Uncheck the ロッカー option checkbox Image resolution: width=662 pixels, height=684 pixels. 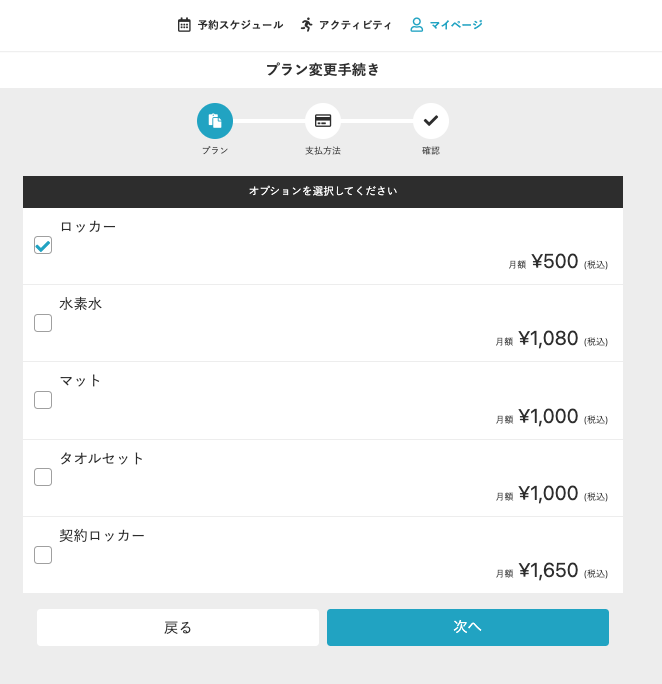click(x=43, y=245)
